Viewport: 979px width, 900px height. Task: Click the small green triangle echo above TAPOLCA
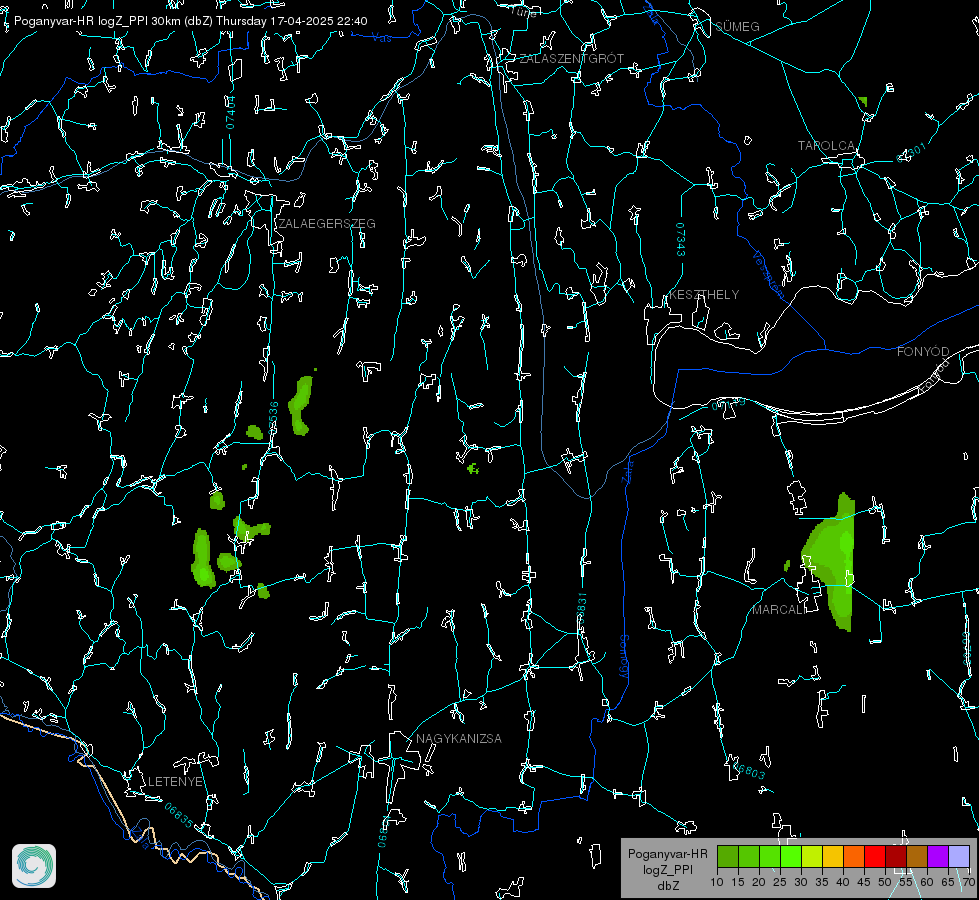click(x=863, y=101)
